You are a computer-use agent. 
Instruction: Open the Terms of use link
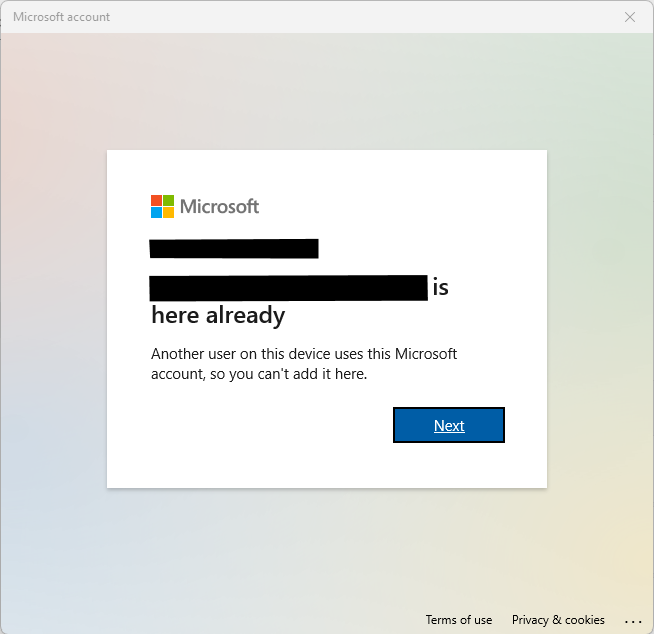(458, 620)
